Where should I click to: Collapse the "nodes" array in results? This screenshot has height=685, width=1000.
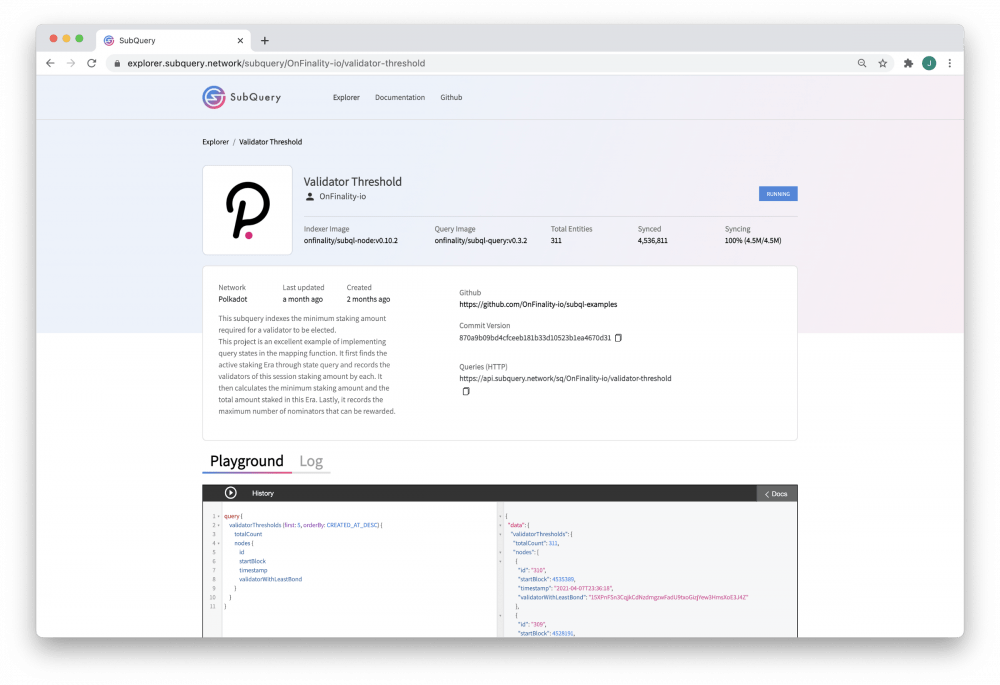[501, 552]
